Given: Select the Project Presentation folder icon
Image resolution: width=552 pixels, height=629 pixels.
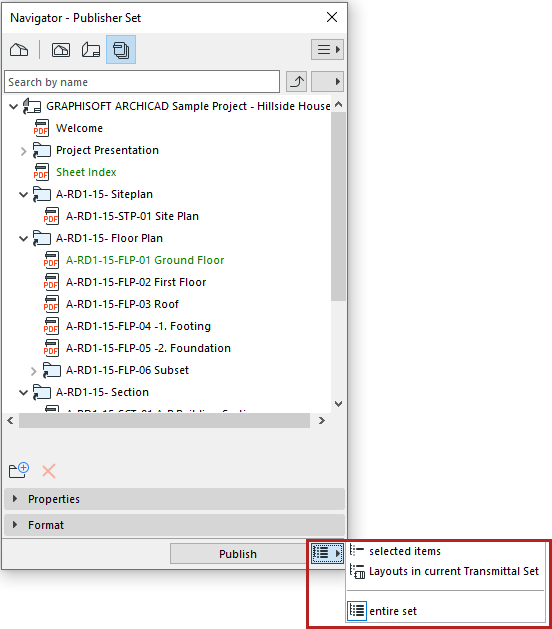Looking at the screenshot, I should 42,150.
